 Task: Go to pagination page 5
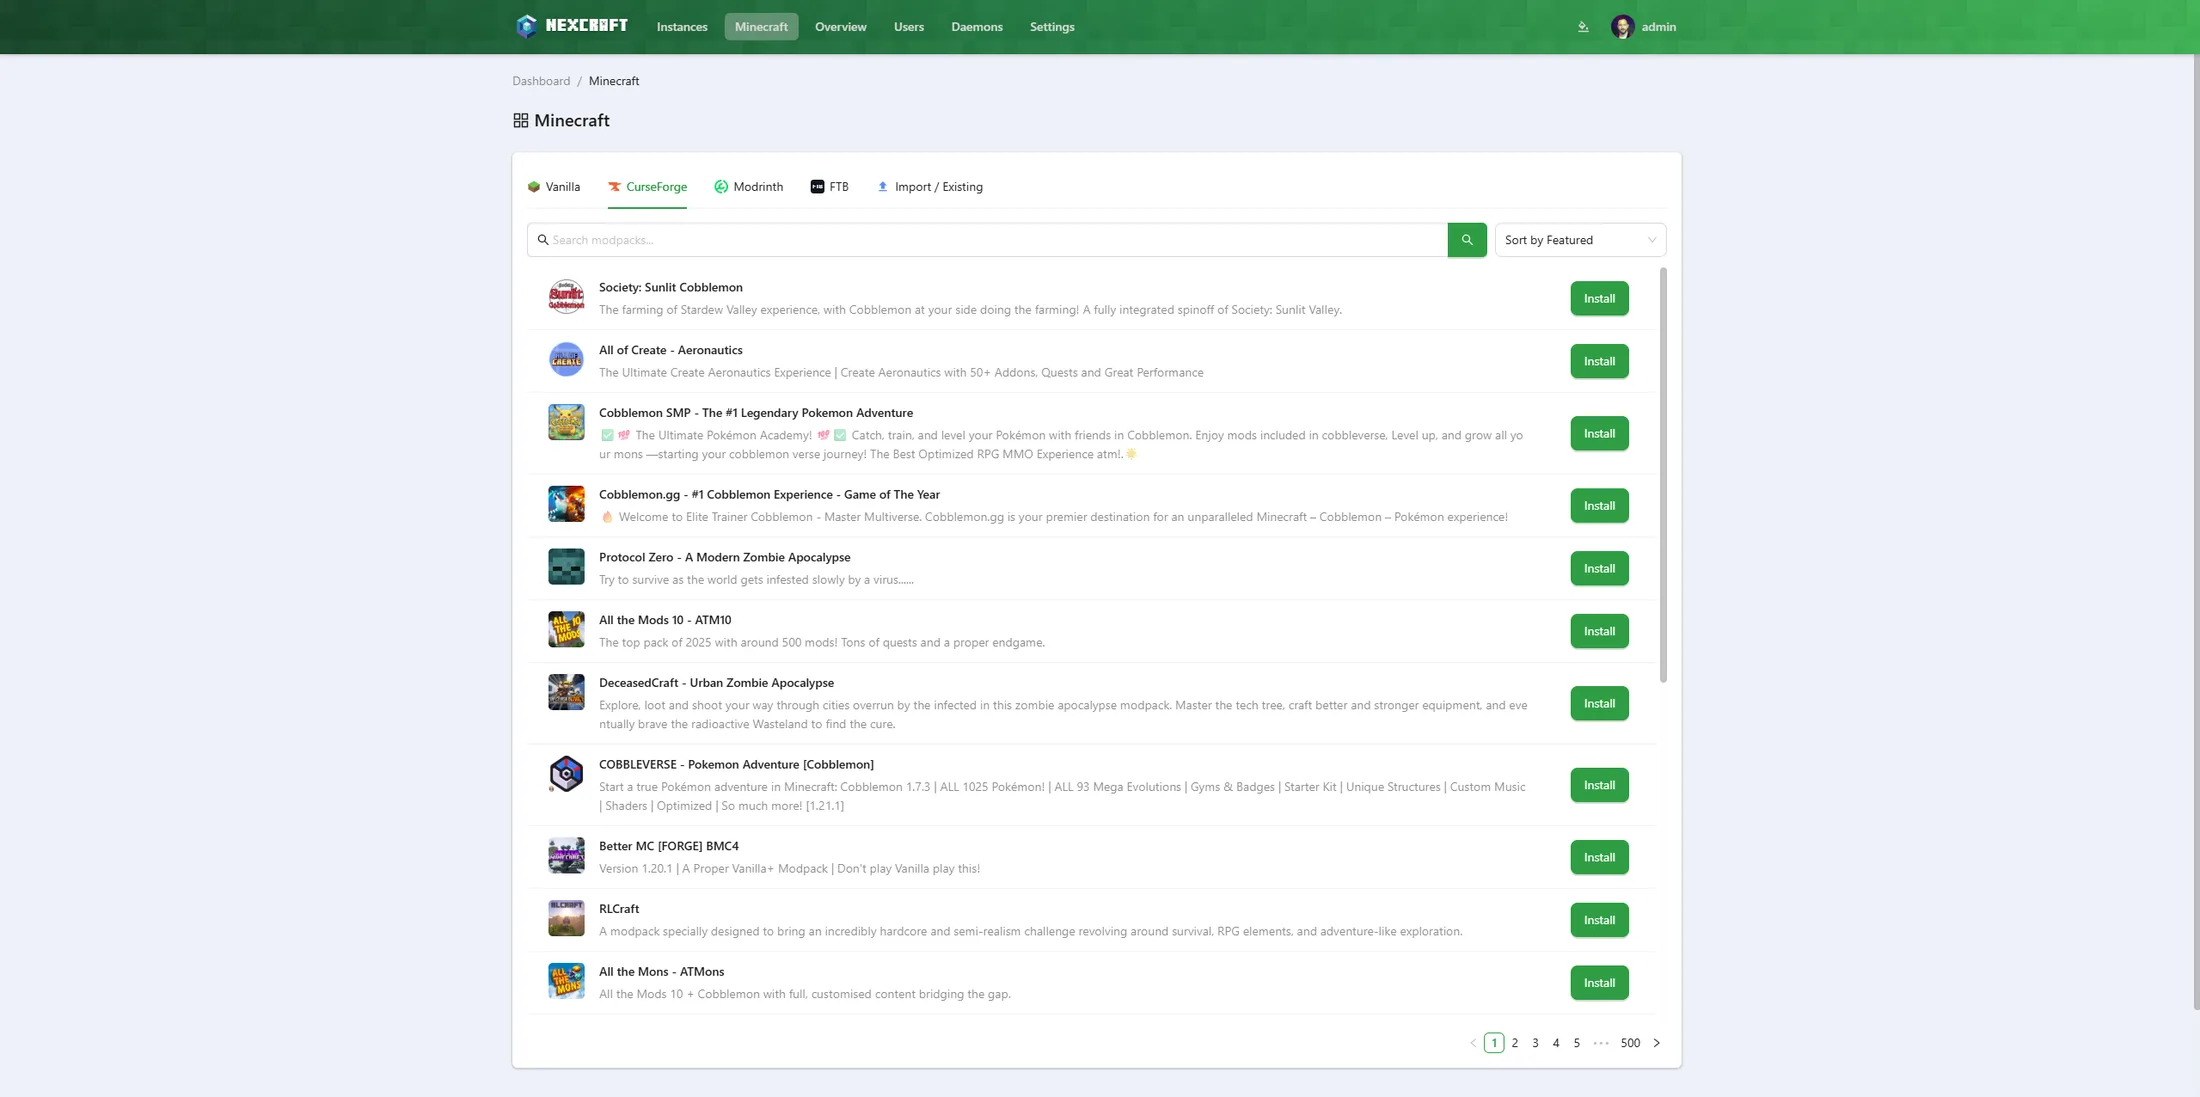pos(1576,1043)
